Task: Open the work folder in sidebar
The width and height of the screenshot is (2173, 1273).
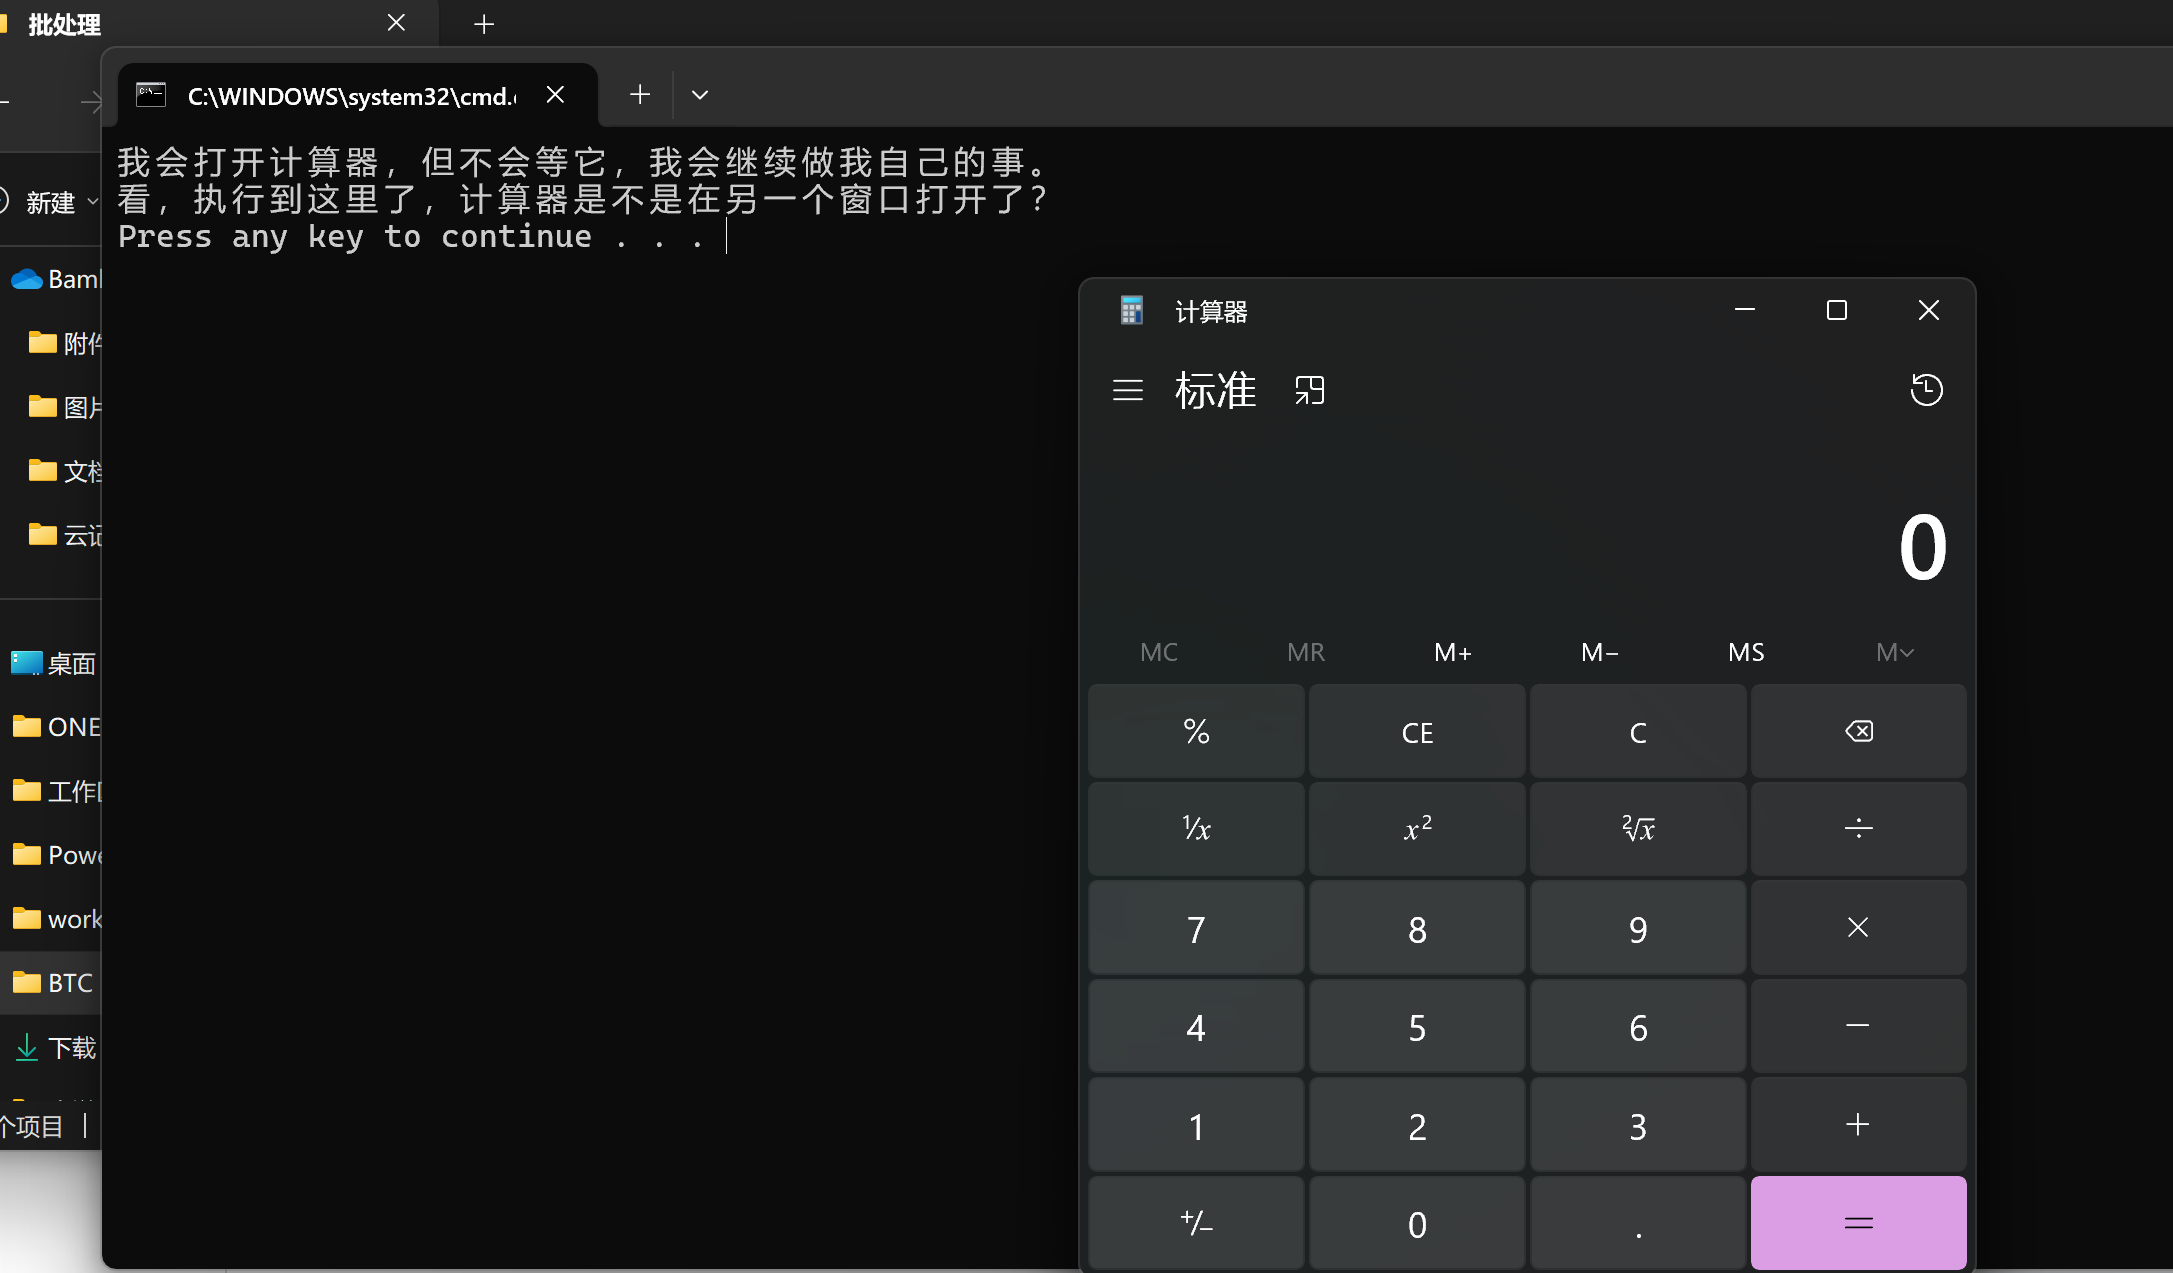Action: tap(56, 919)
